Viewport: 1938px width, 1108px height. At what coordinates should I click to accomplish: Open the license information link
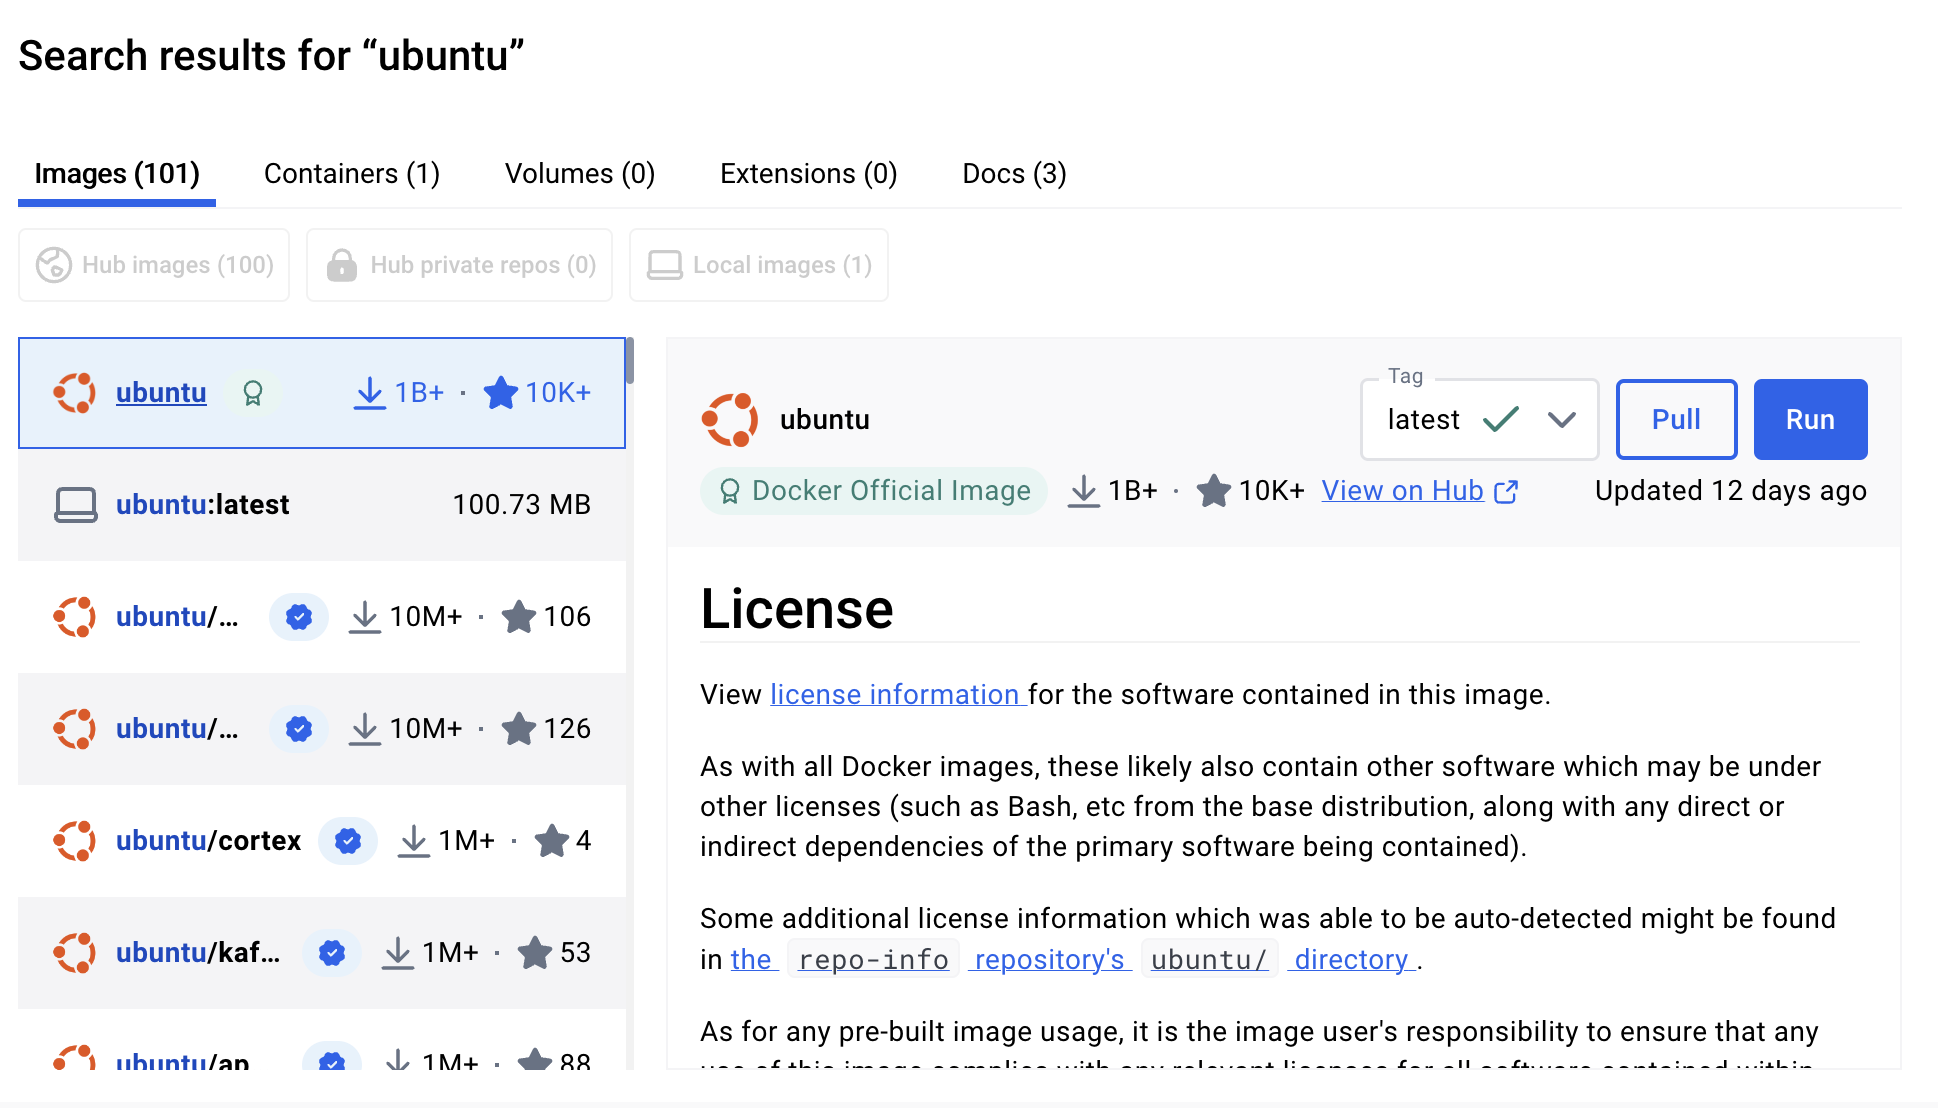click(x=895, y=695)
